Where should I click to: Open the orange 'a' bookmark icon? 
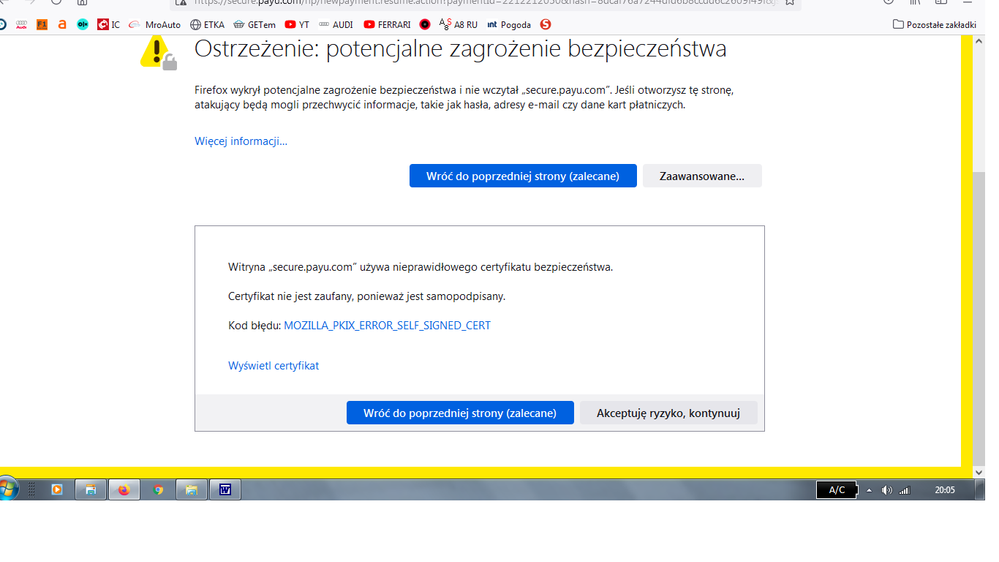[62, 25]
